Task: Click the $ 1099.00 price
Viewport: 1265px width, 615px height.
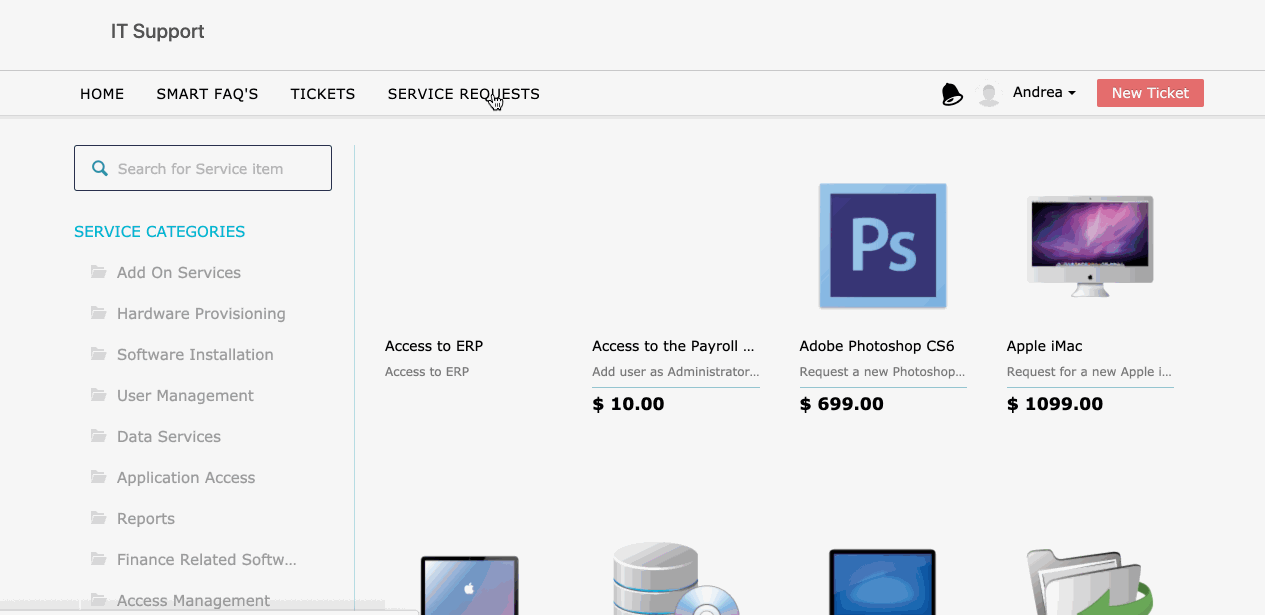Action: pos(1055,404)
